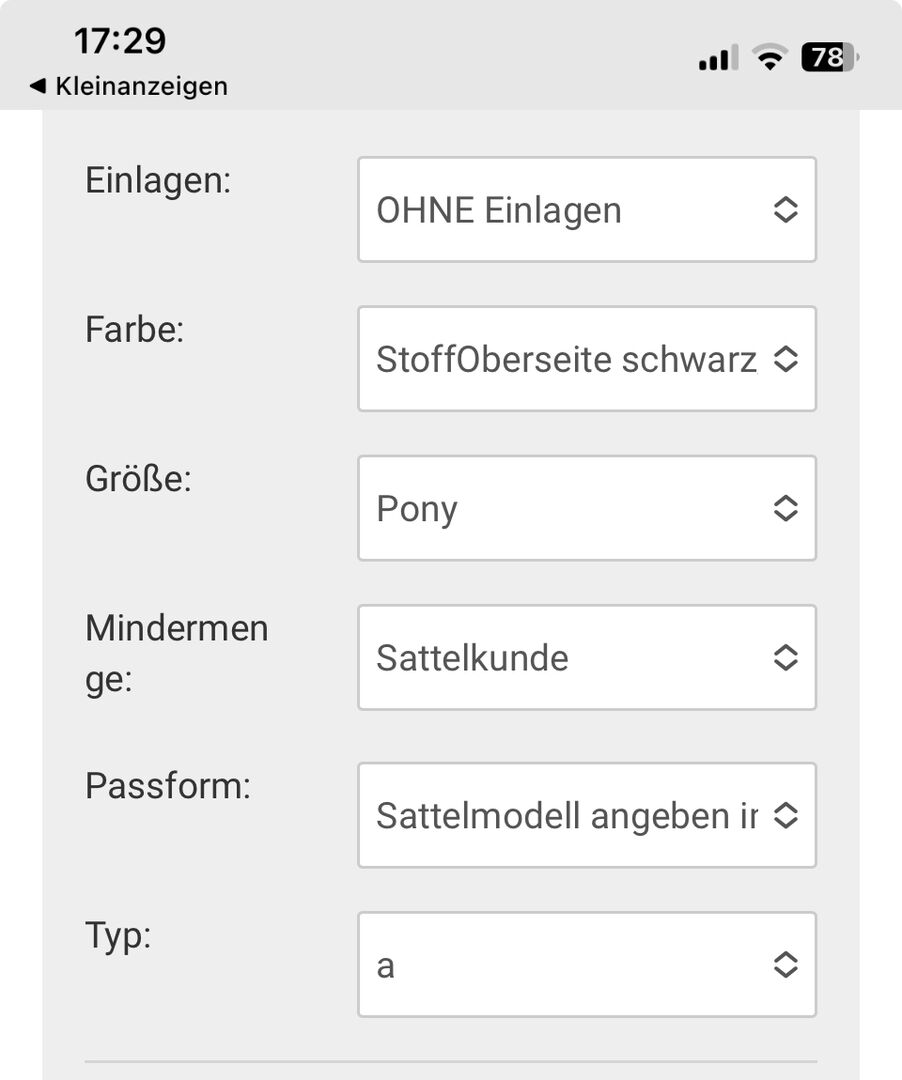Tap the Passform label text
The height and width of the screenshot is (1080, 902).
168,786
